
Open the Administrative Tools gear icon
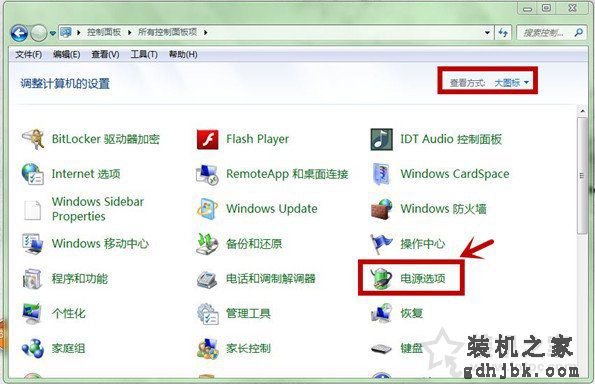point(207,313)
